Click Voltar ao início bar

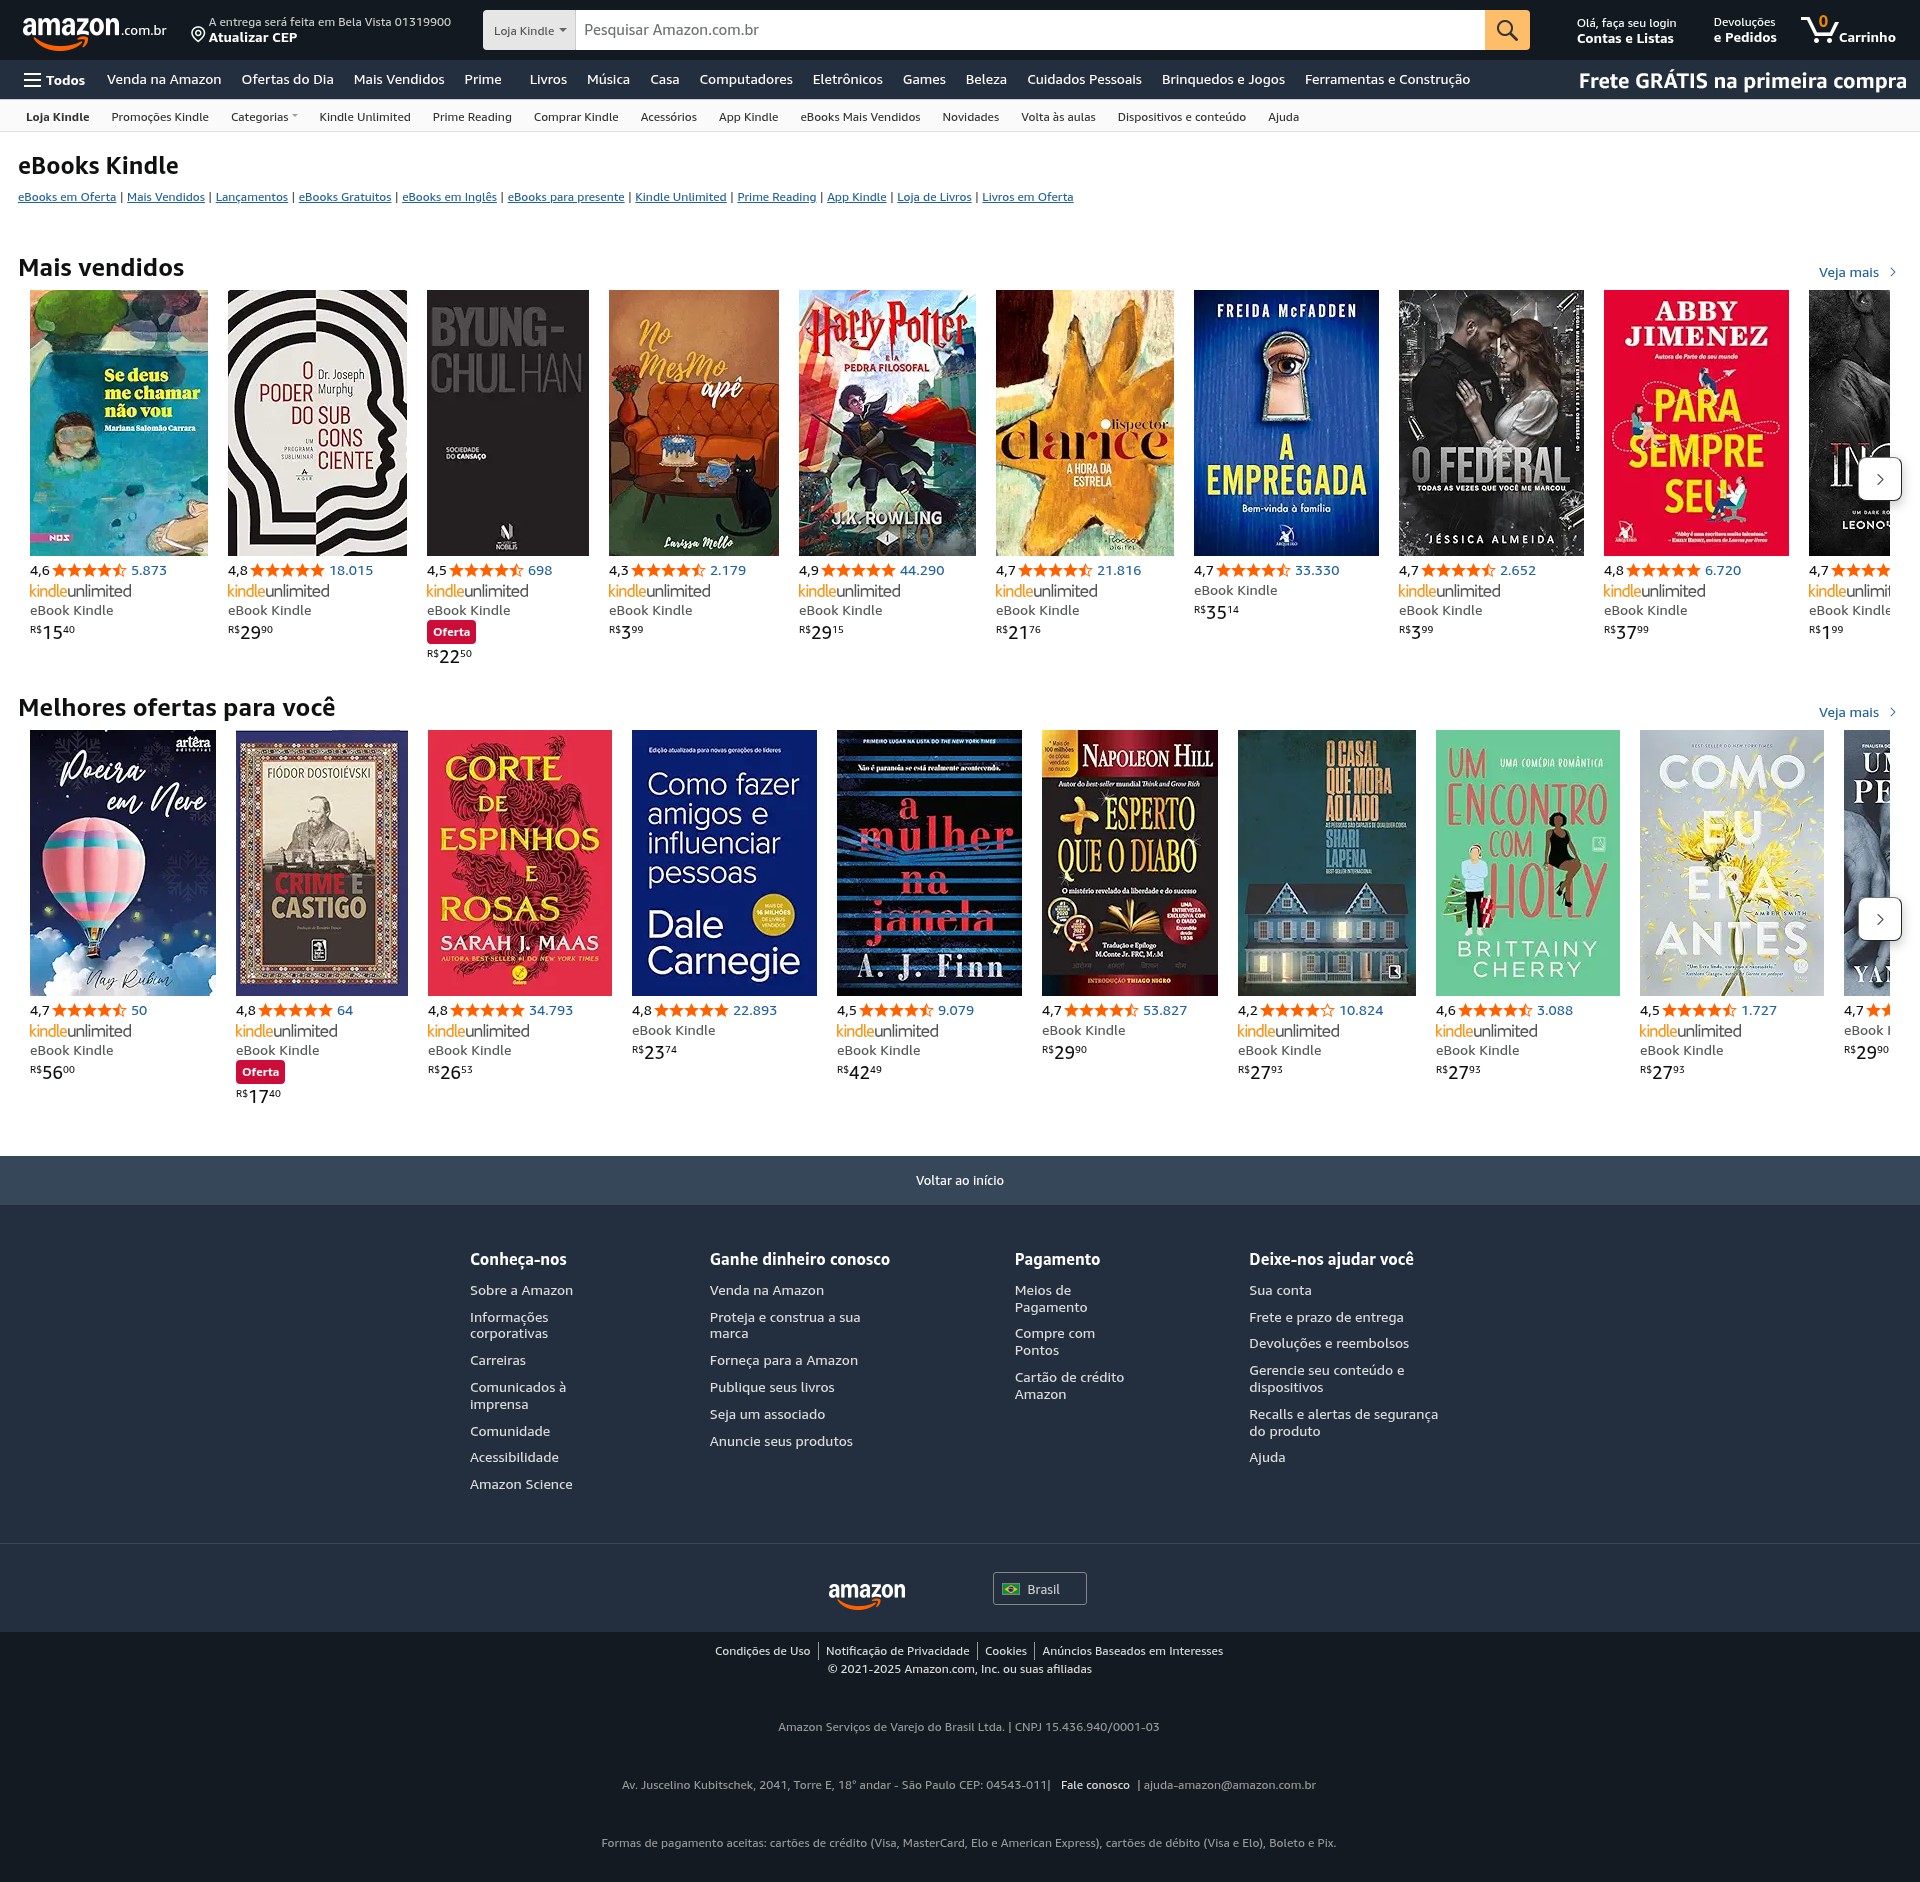coord(960,1180)
